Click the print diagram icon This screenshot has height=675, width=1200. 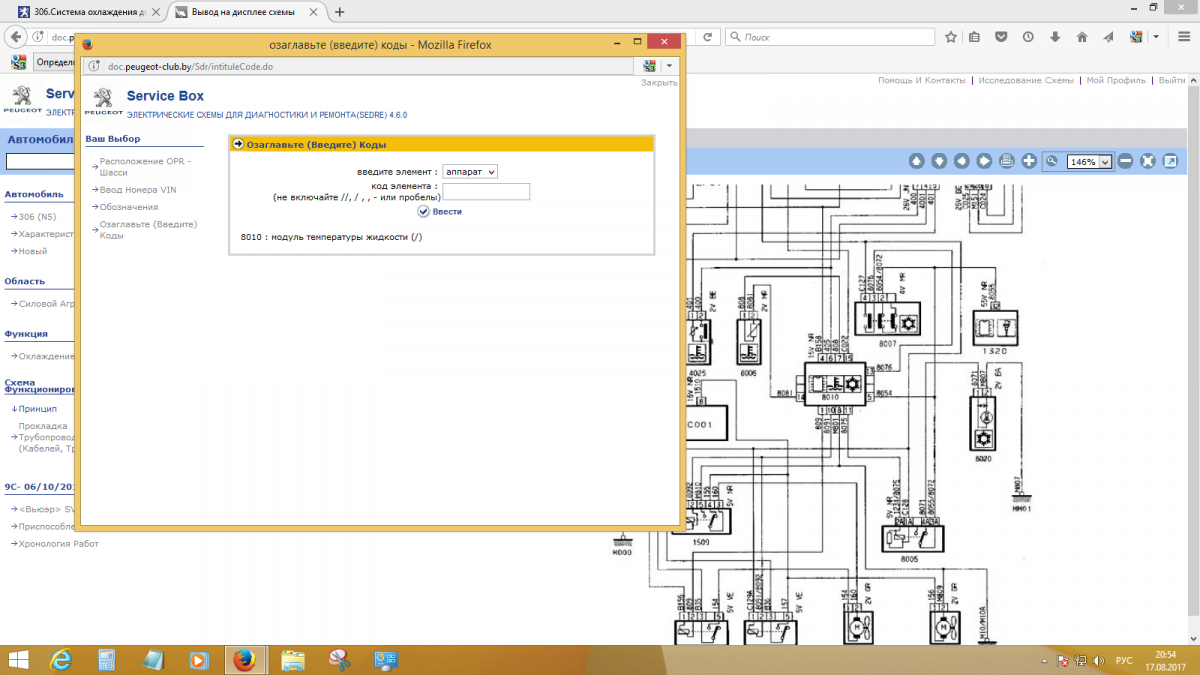click(1007, 161)
